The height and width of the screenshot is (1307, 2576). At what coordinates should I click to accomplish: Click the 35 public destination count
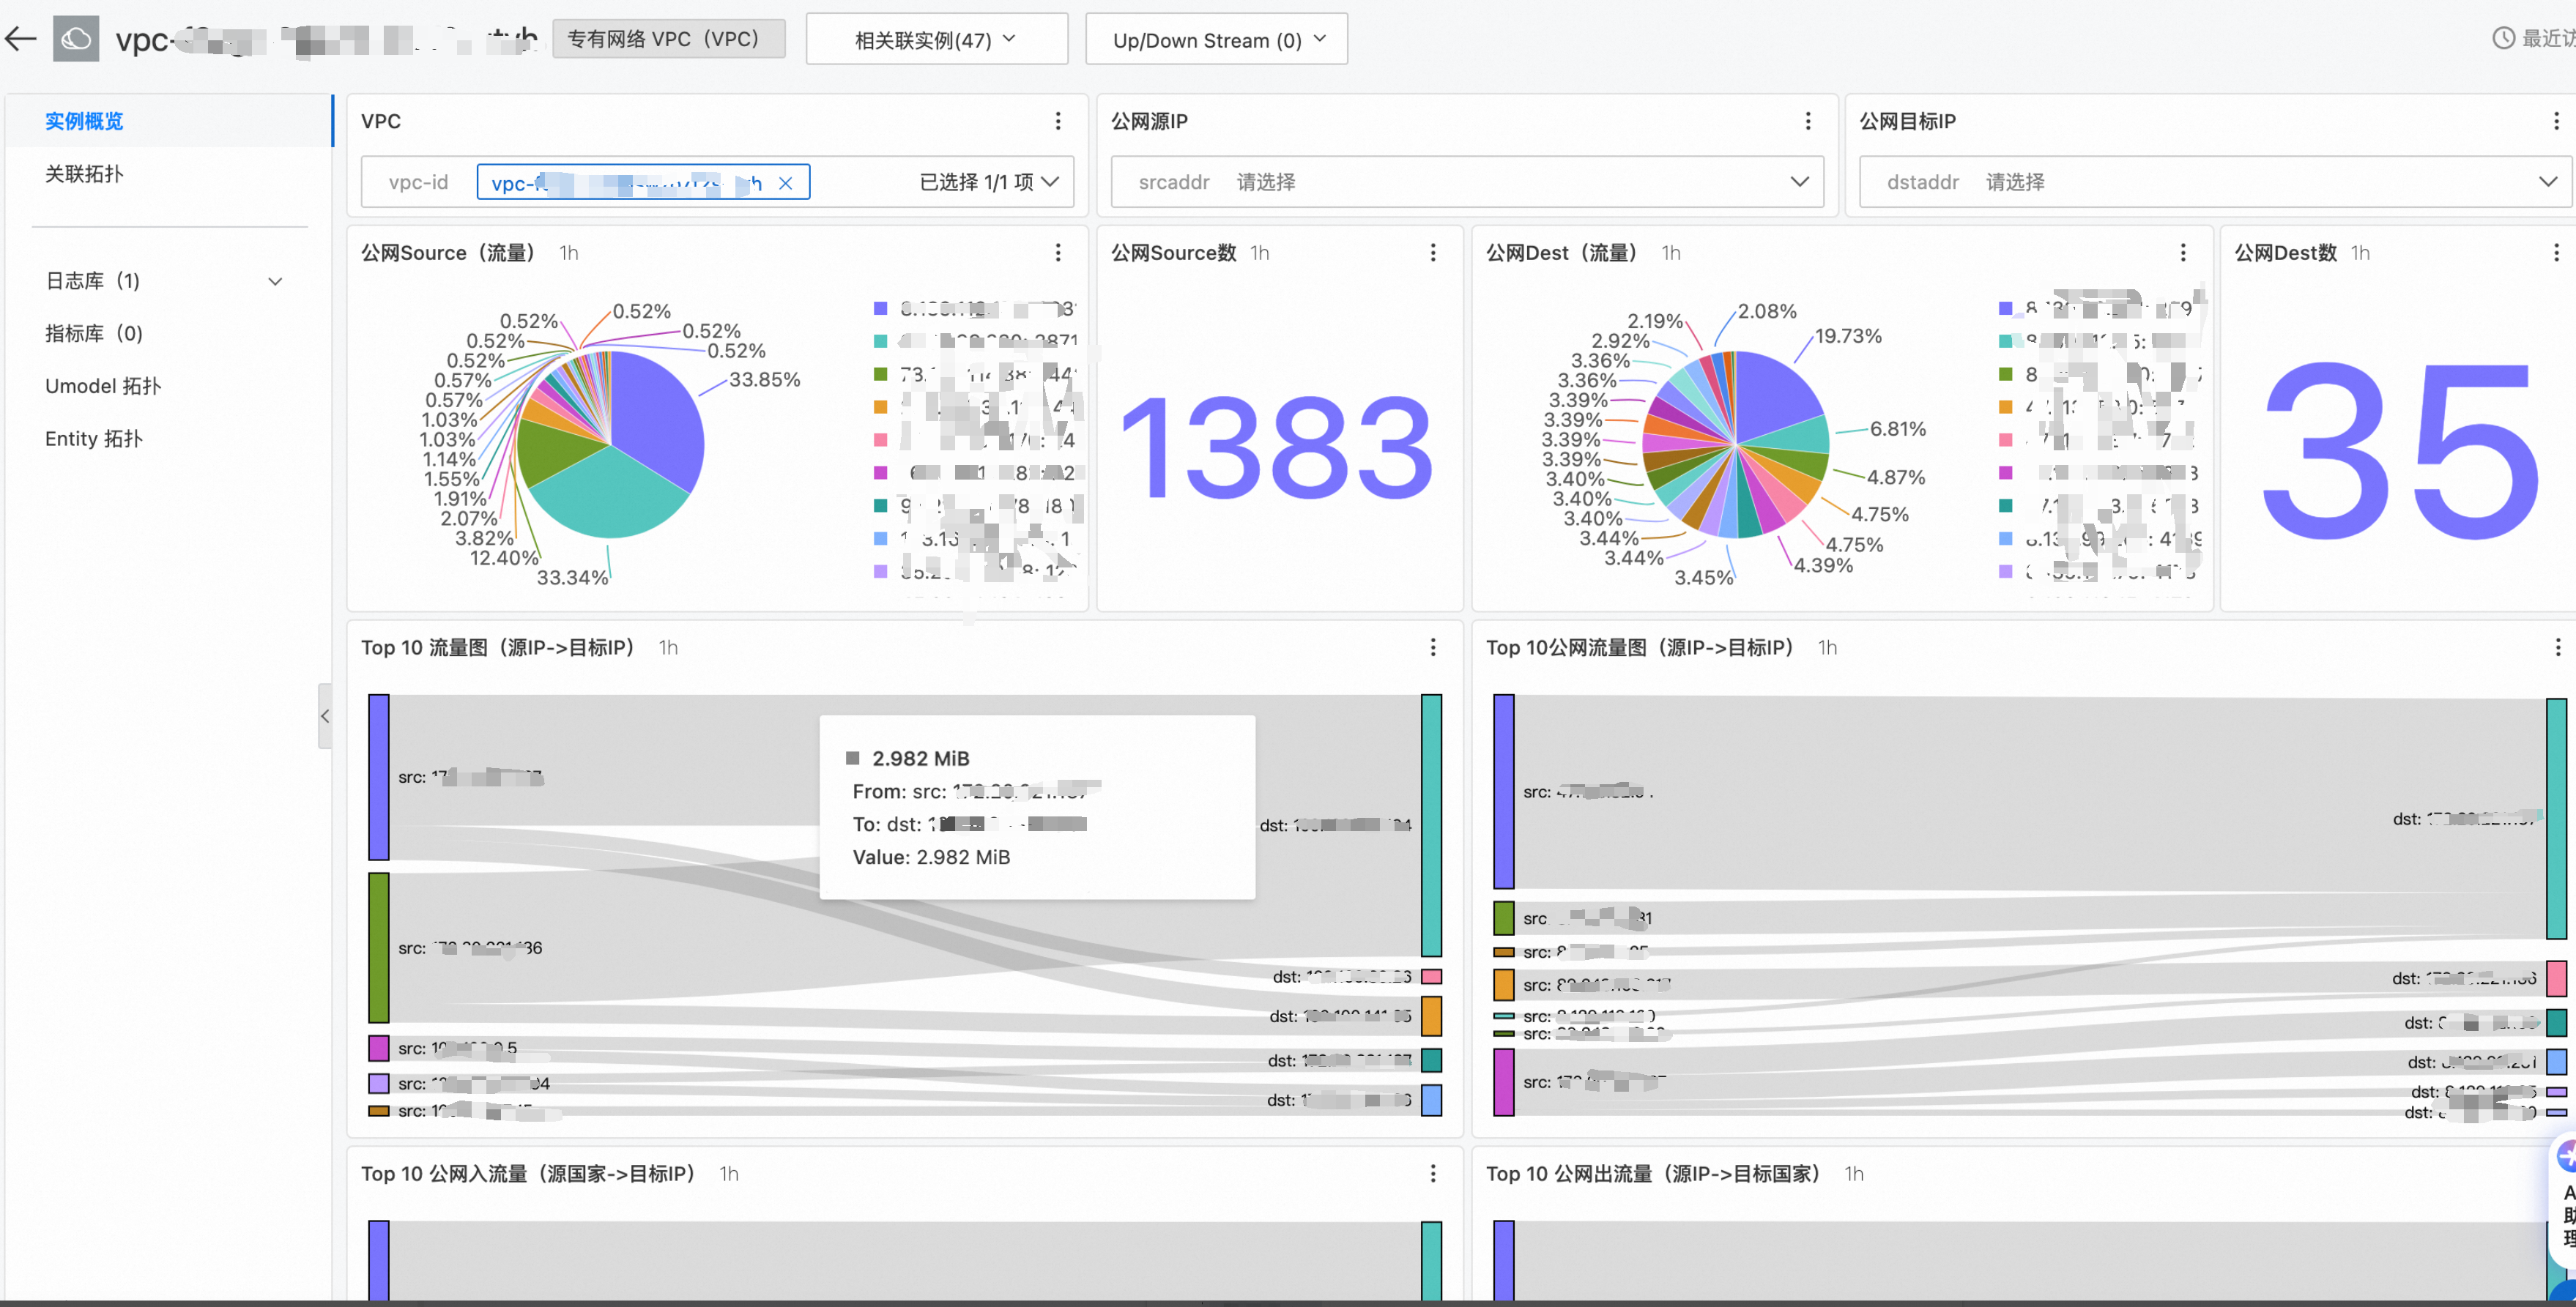click(x=2400, y=451)
